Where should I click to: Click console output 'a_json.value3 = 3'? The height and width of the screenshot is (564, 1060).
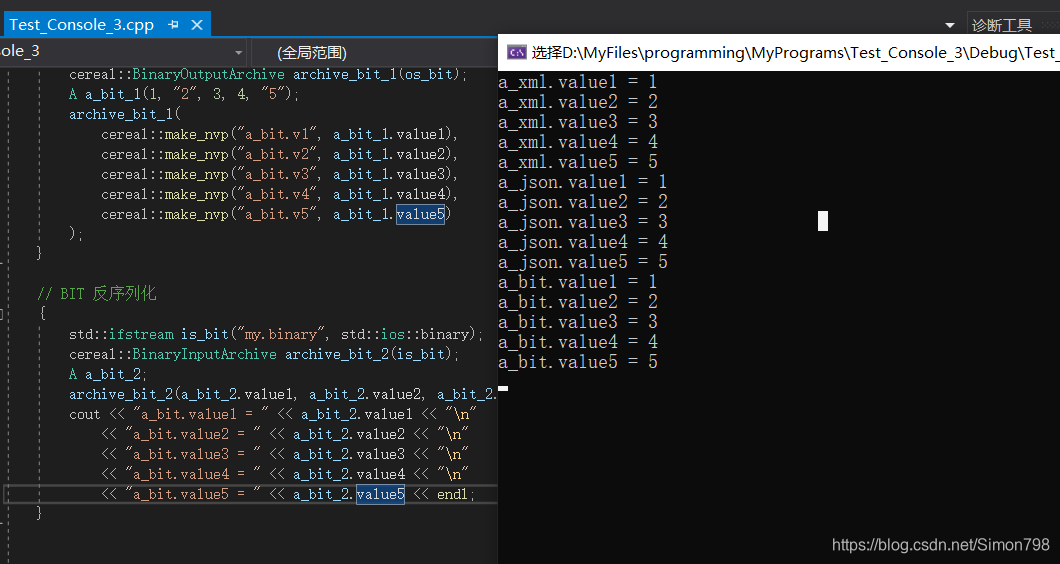(583, 222)
